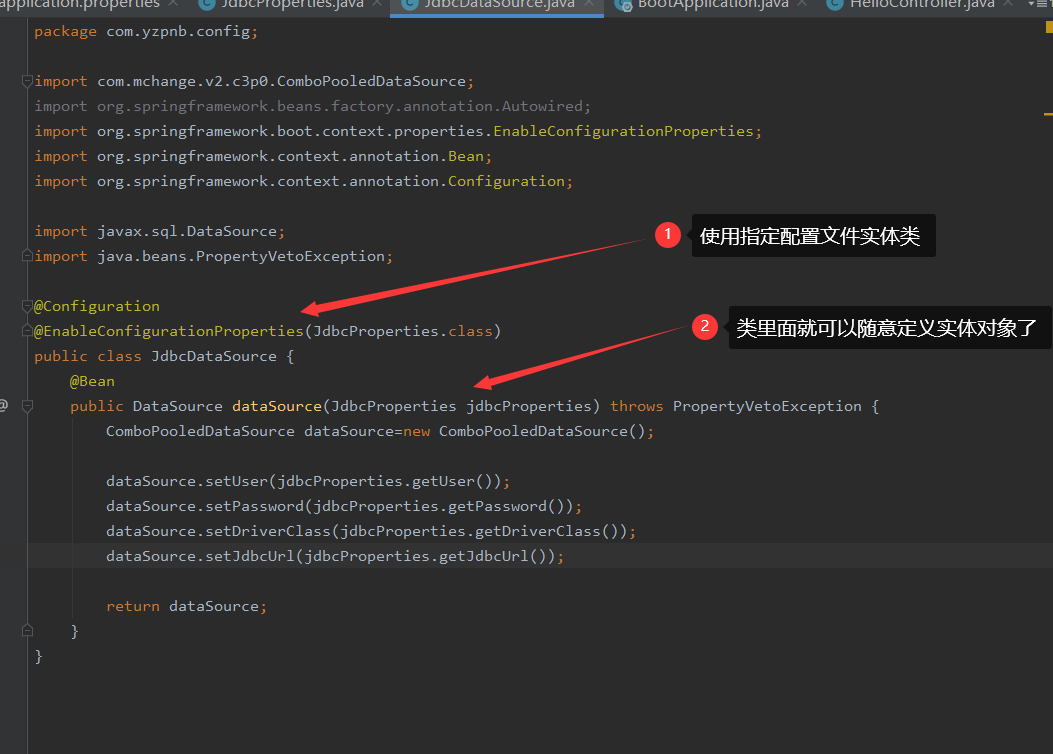
Task: Close the application.properties tab
Action: tap(173, 4)
